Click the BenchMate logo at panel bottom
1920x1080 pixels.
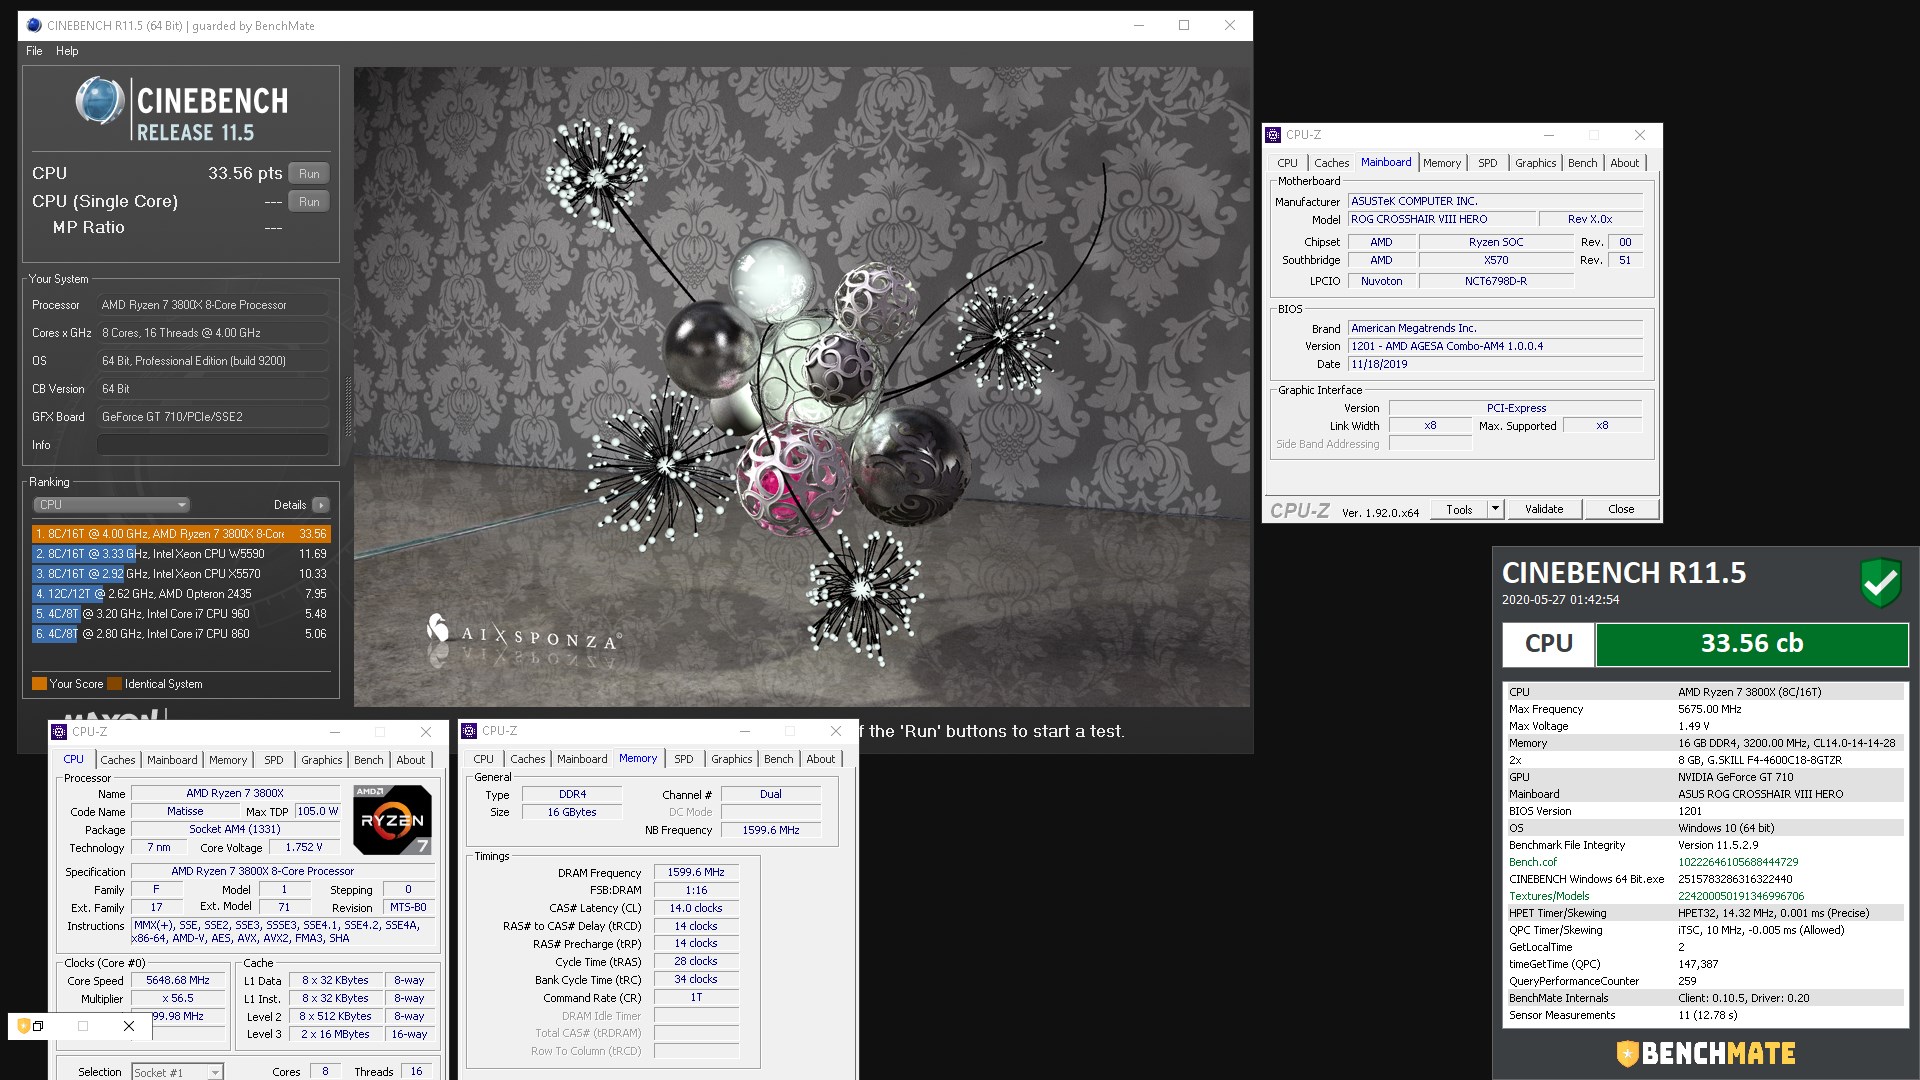click(1706, 1053)
